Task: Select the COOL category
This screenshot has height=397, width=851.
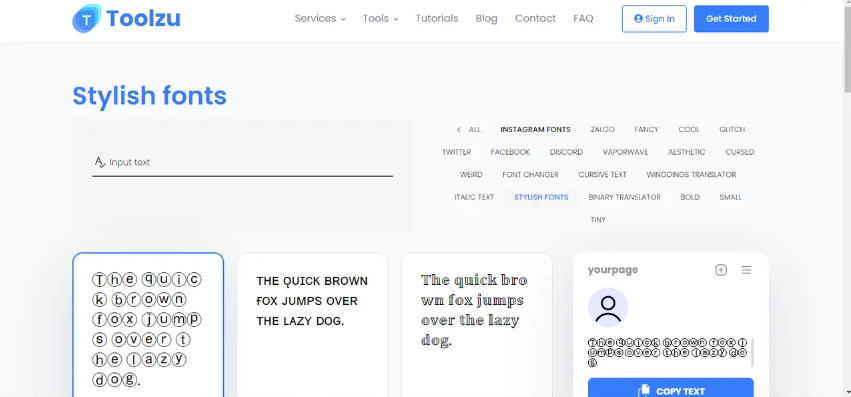Action: pyautogui.click(x=689, y=130)
